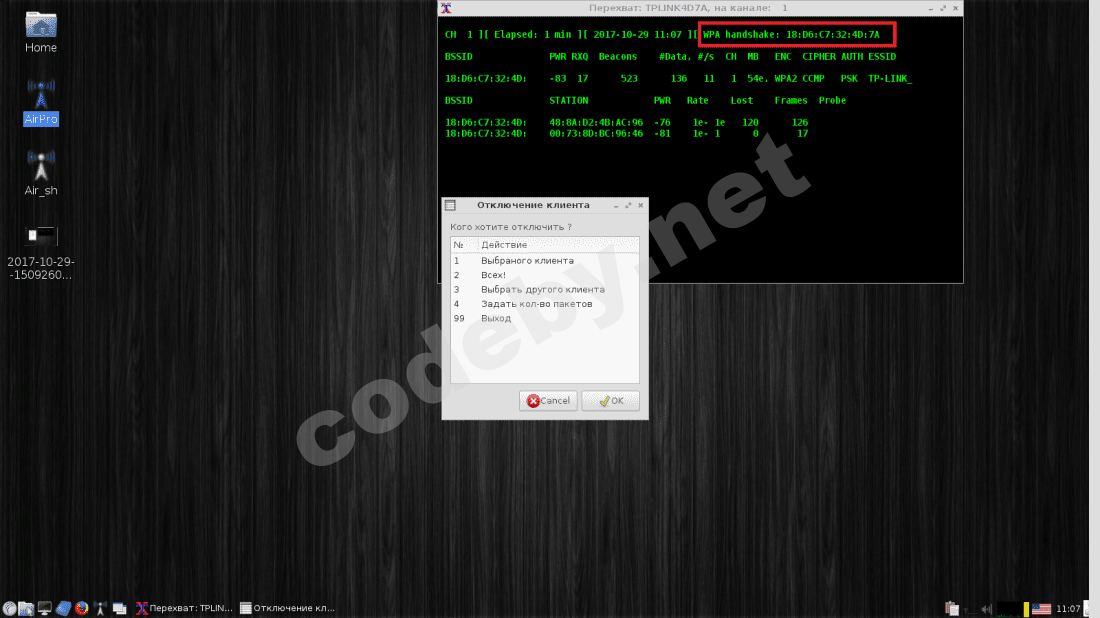This screenshot has height=618, width=1100.
Task: Click the US flag keyboard layout indicator
Action: (1041, 609)
